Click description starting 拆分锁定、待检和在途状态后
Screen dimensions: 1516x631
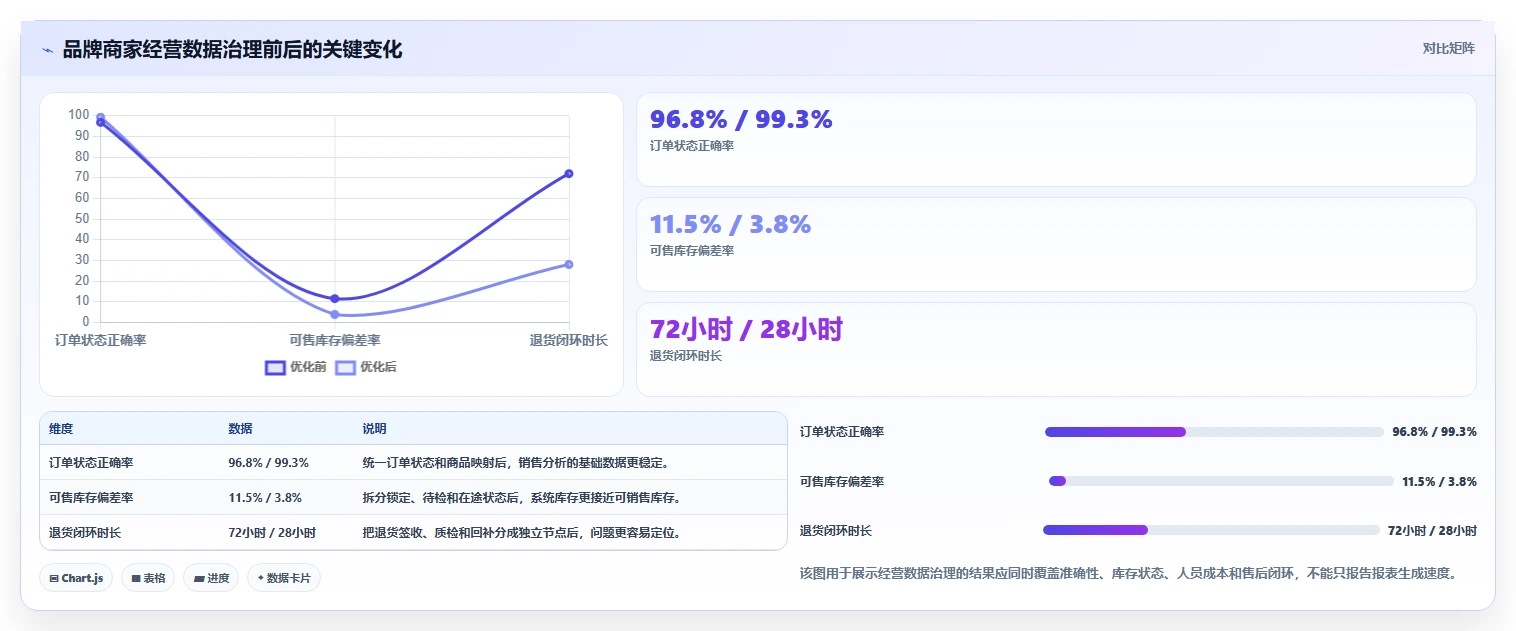tap(522, 498)
